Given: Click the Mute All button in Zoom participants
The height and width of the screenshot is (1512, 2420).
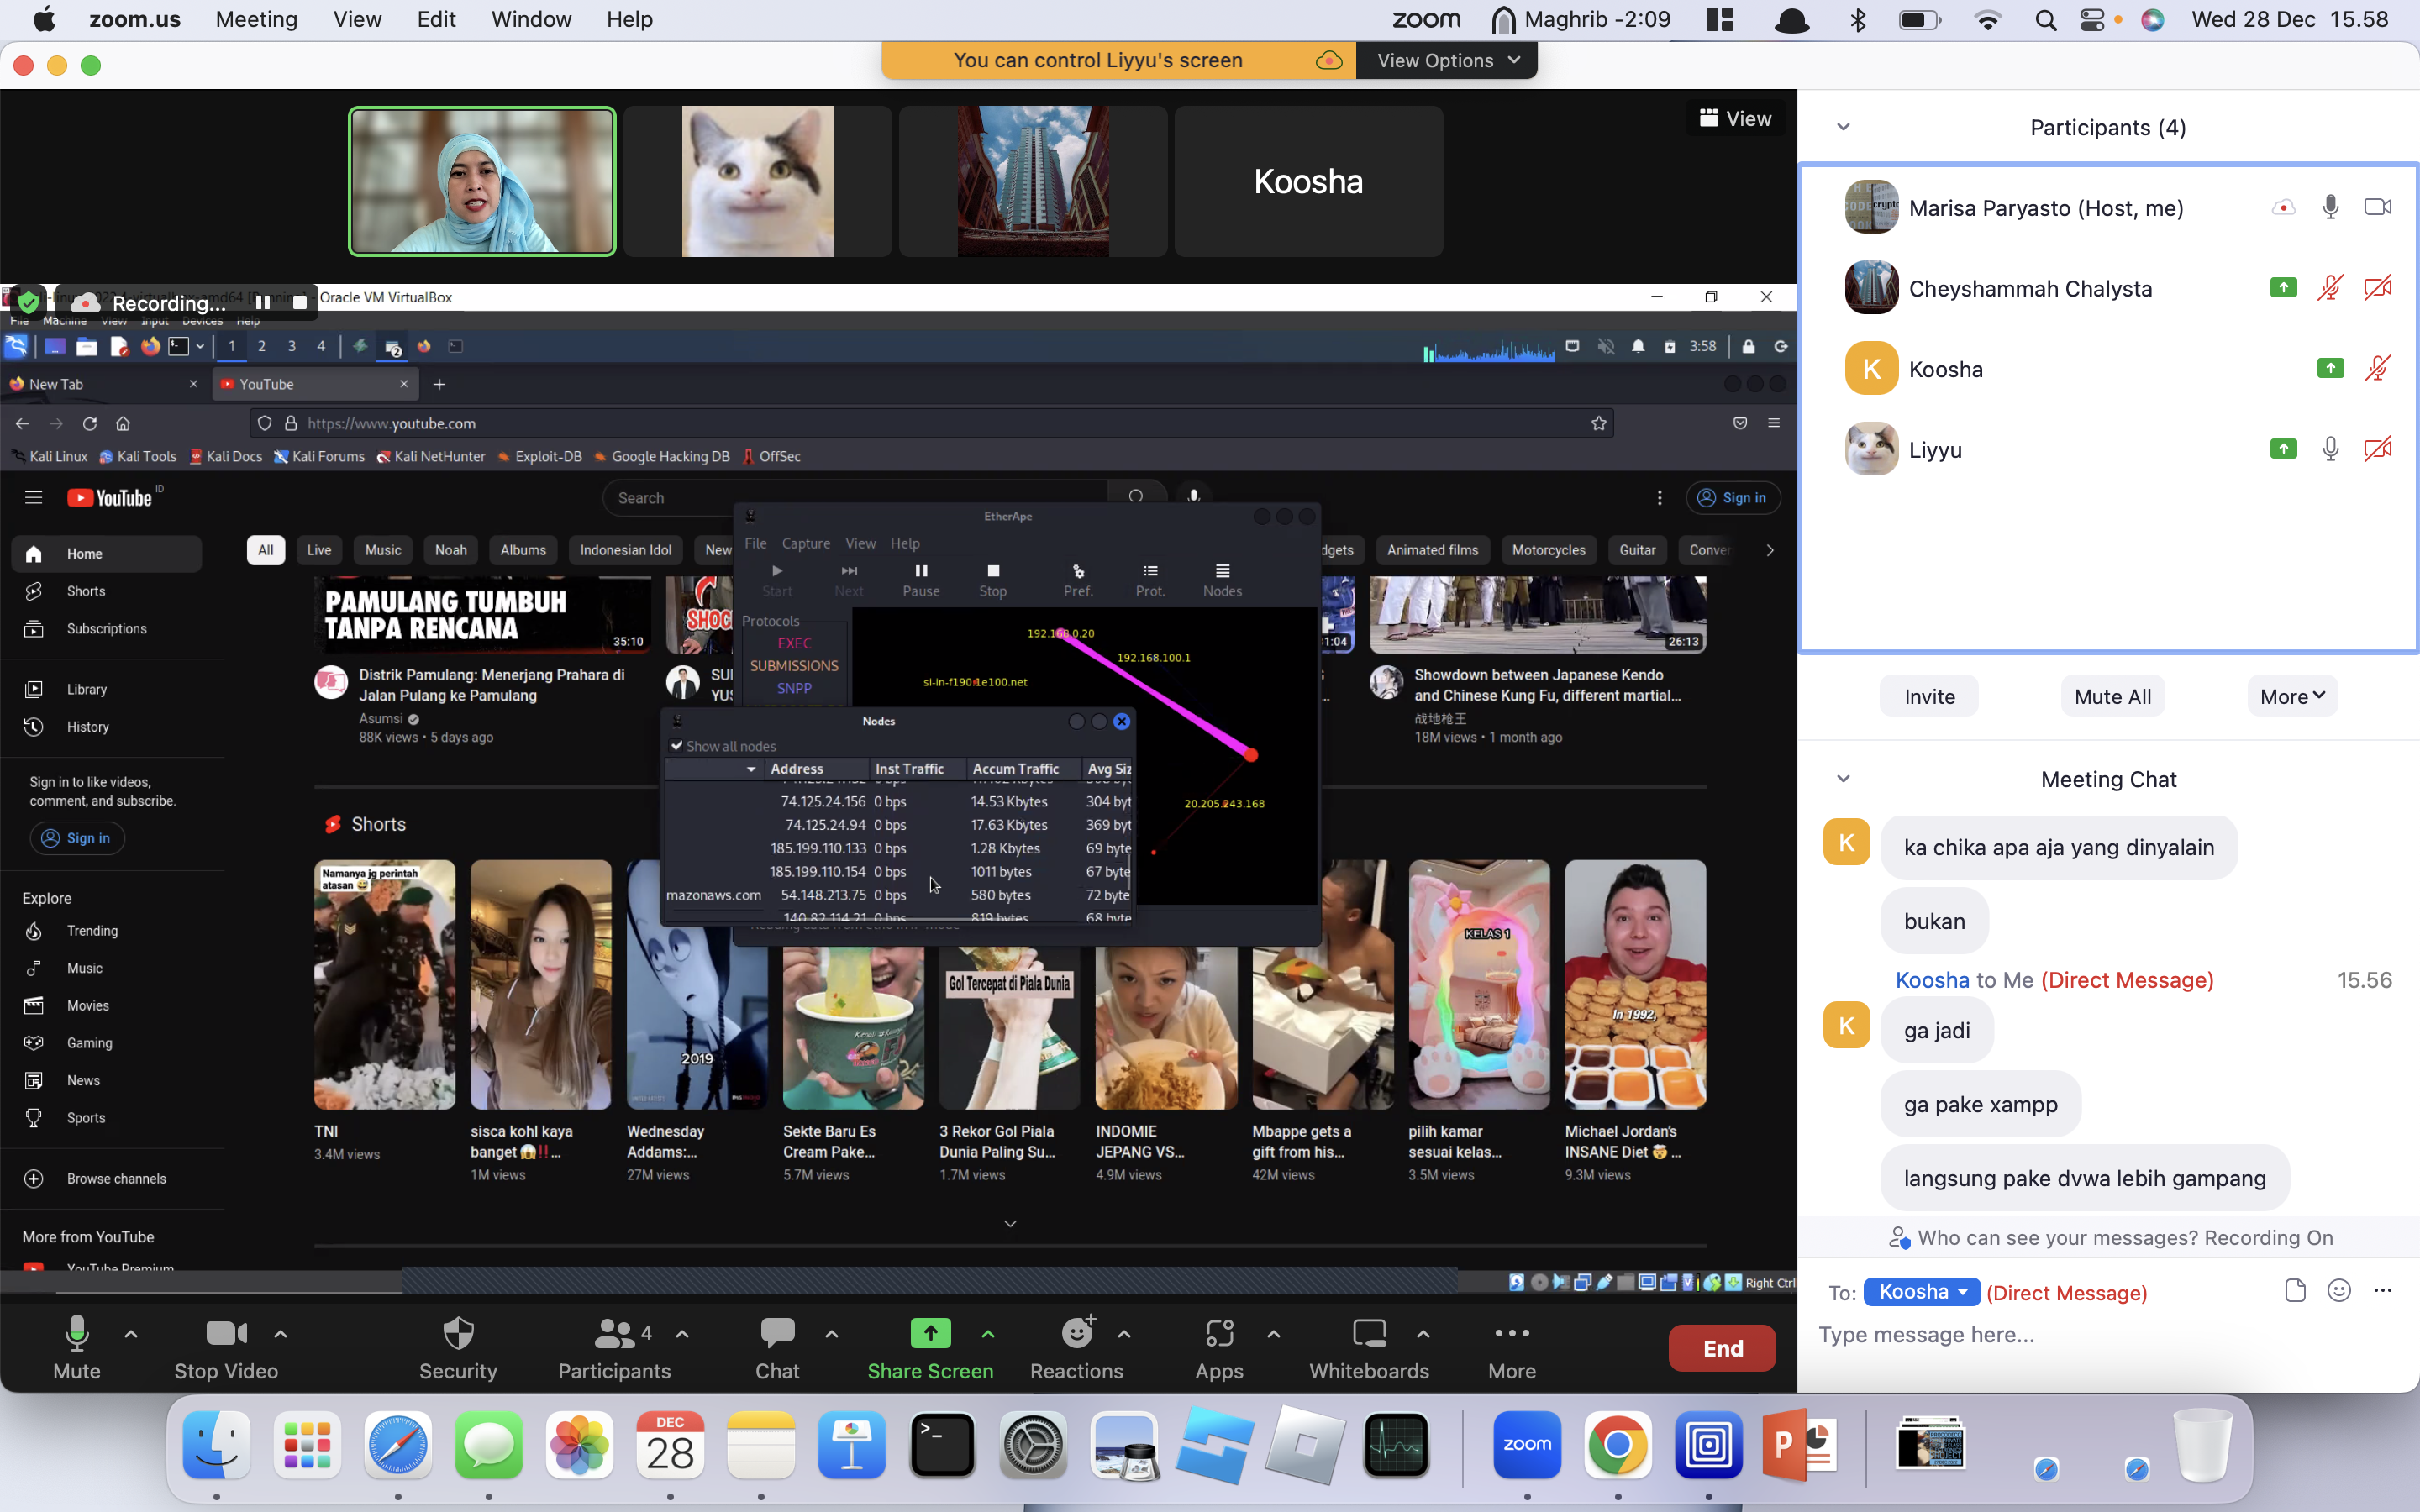Looking at the screenshot, I should (2108, 696).
